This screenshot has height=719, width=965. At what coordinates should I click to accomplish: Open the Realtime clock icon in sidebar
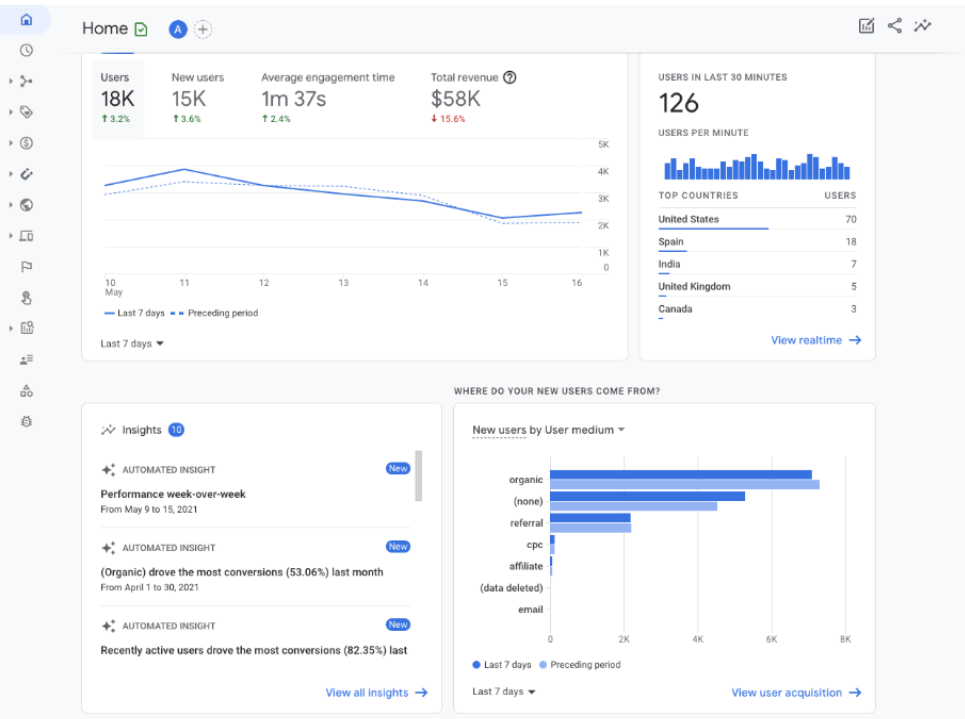(26, 50)
